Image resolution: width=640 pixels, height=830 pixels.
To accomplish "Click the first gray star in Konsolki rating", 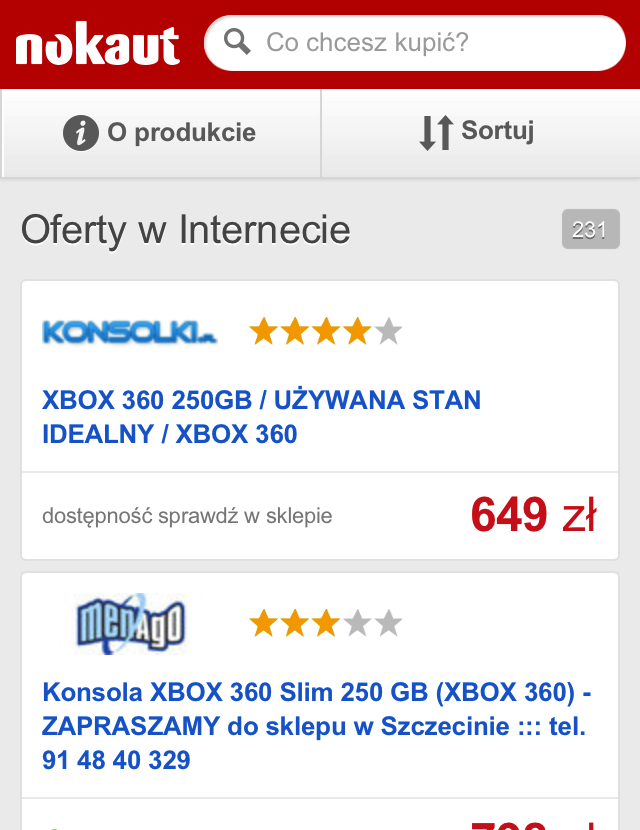I will pyautogui.click(x=388, y=331).
